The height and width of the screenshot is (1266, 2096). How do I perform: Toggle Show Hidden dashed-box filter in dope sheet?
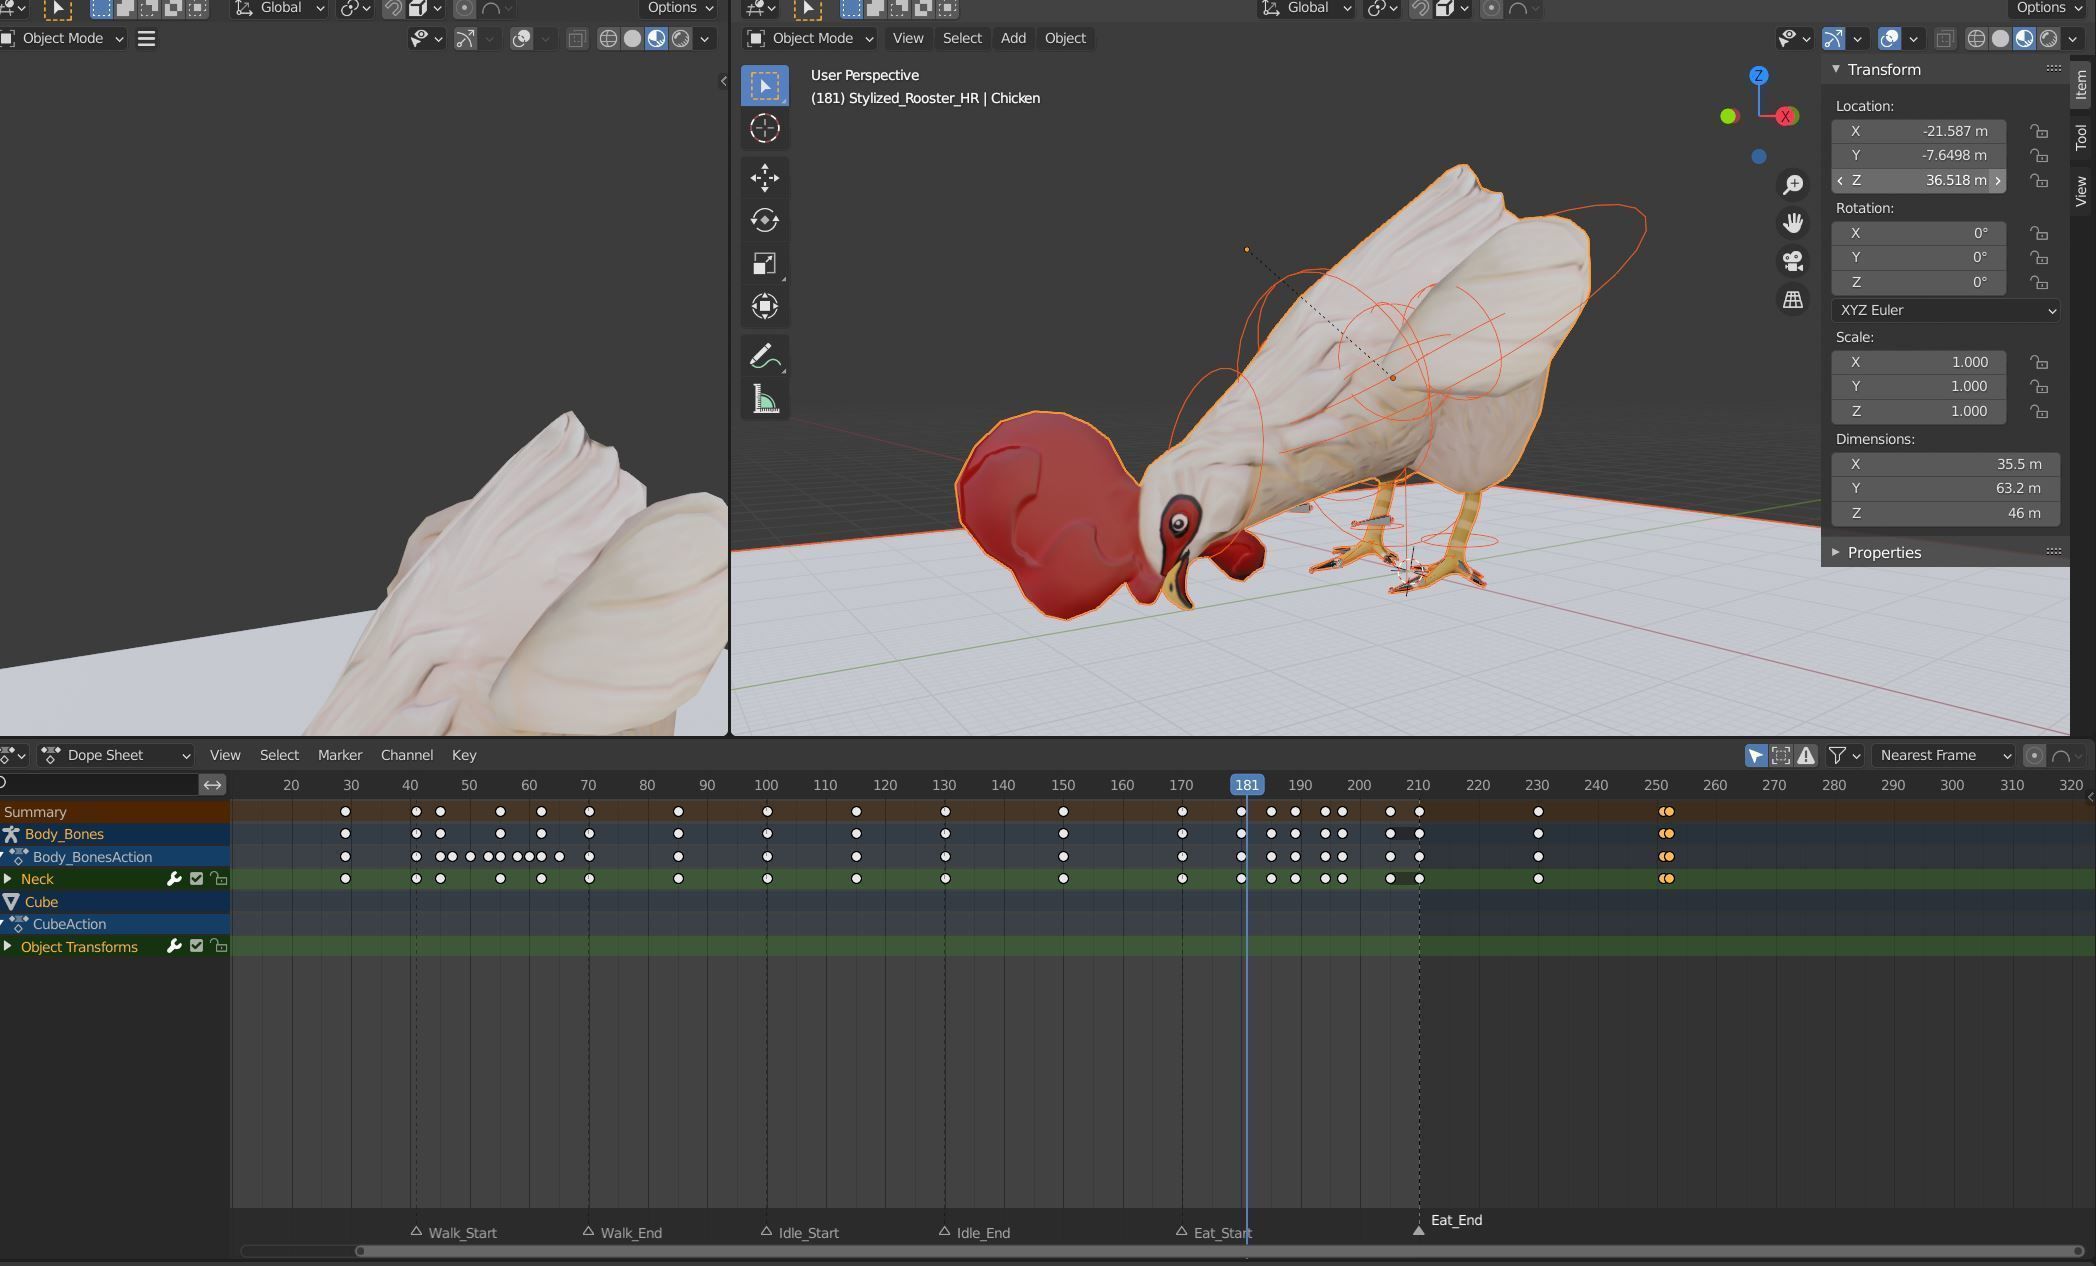click(1781, 755)
